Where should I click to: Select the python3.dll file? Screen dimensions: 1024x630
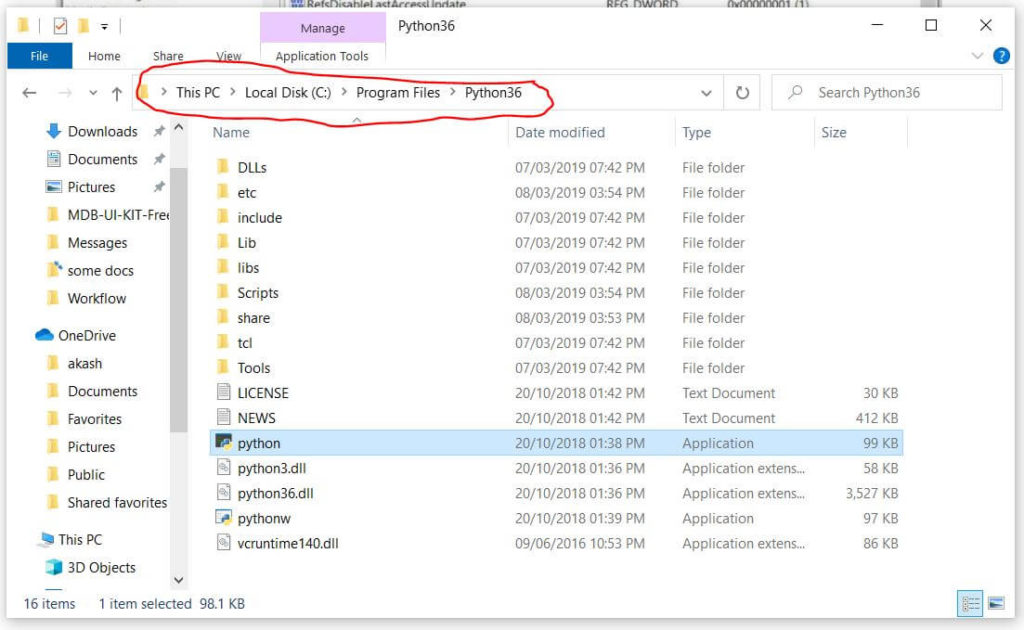[272, 468]
